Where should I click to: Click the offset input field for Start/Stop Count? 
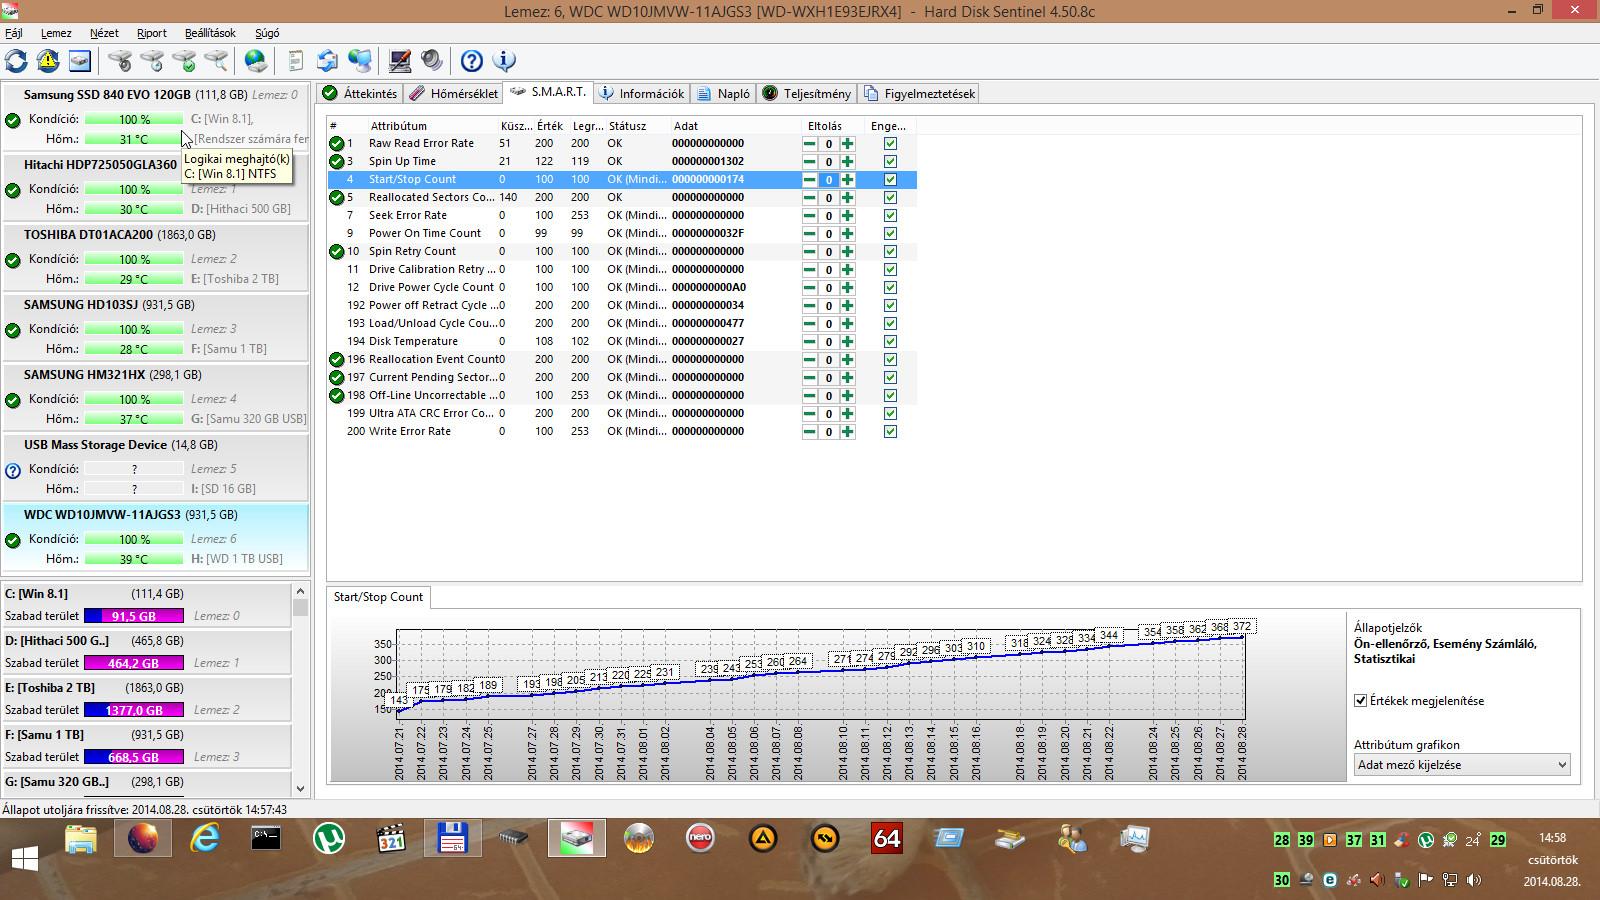click(828, 180)
